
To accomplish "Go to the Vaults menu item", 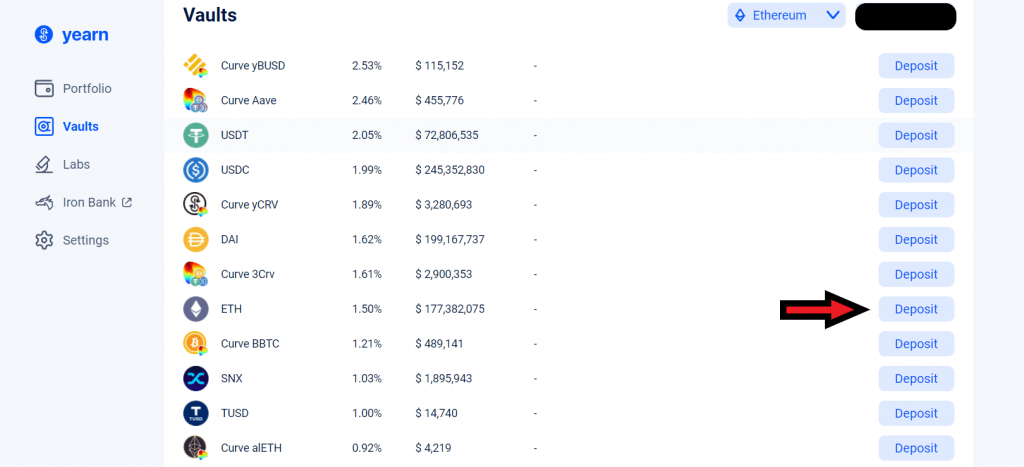I will pyautogui.click(x=80, y=127).
